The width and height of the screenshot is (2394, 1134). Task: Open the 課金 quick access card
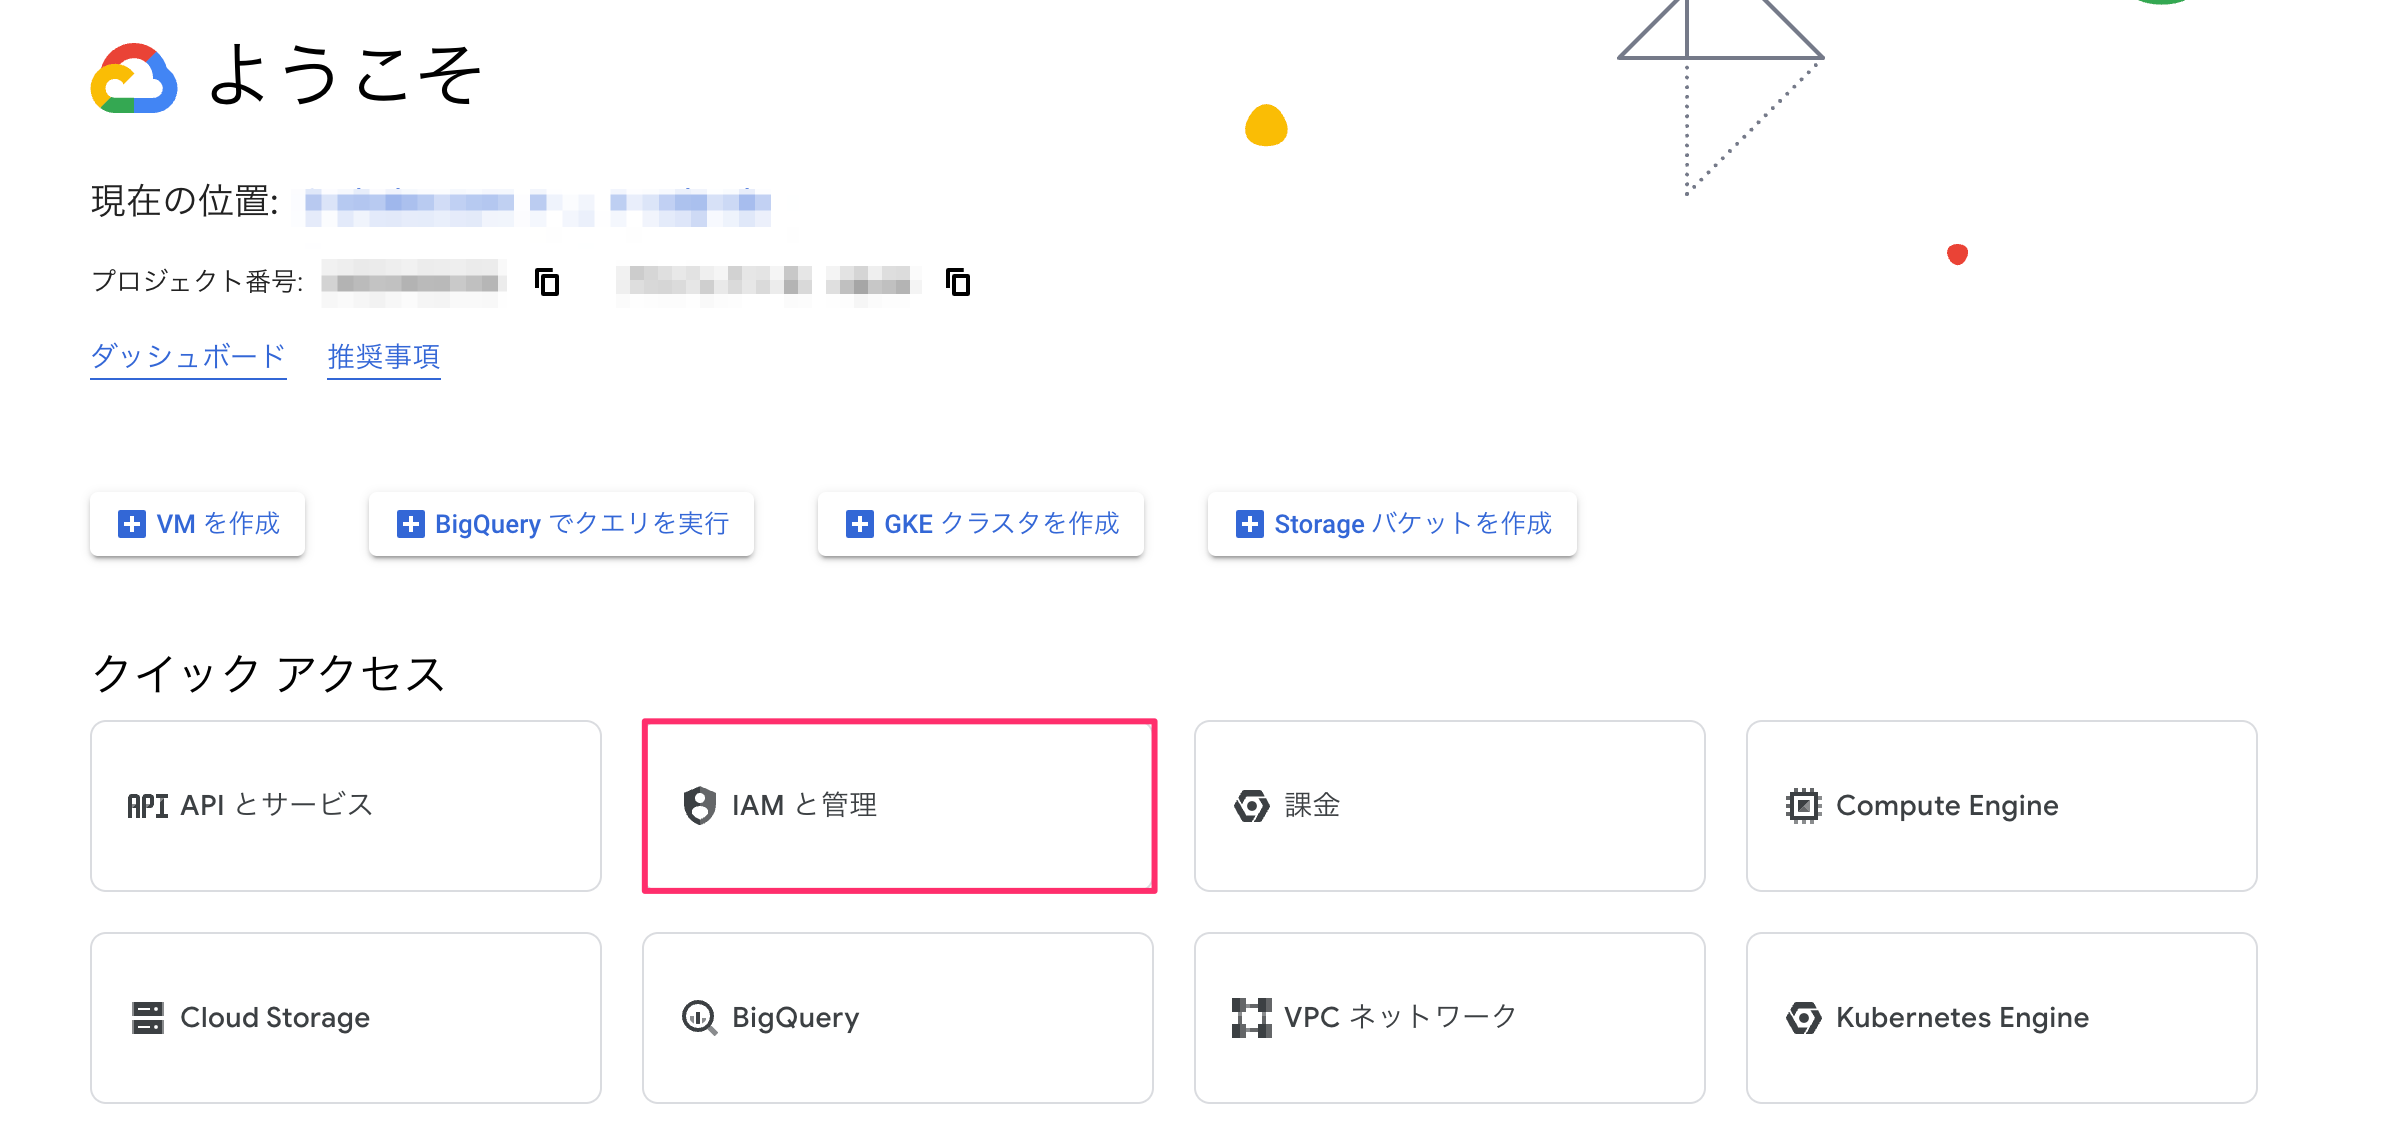1450,806
